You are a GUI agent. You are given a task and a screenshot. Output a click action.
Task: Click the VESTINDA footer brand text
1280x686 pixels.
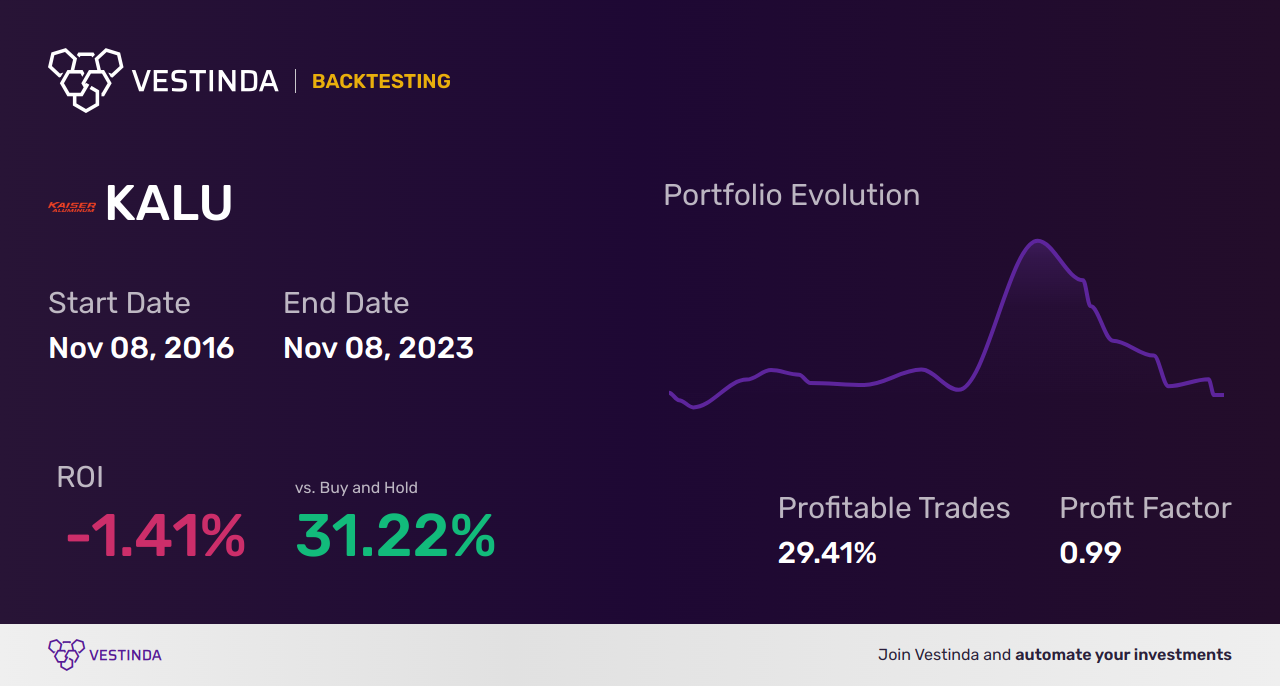click(125, 655)
